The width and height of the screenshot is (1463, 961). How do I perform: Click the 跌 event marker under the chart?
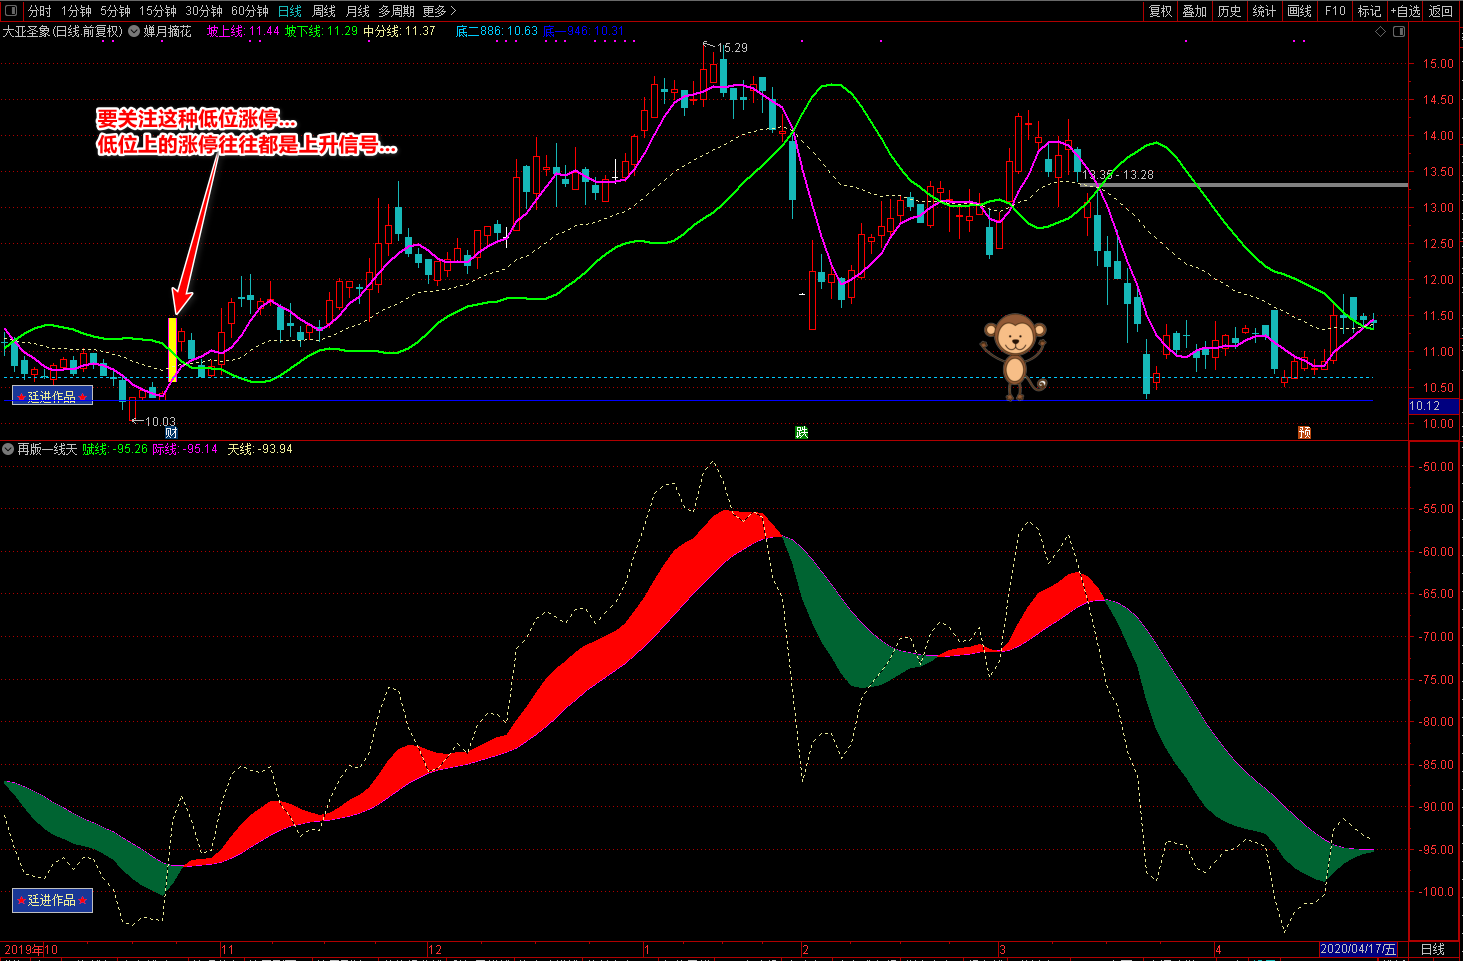coord(801,432)
